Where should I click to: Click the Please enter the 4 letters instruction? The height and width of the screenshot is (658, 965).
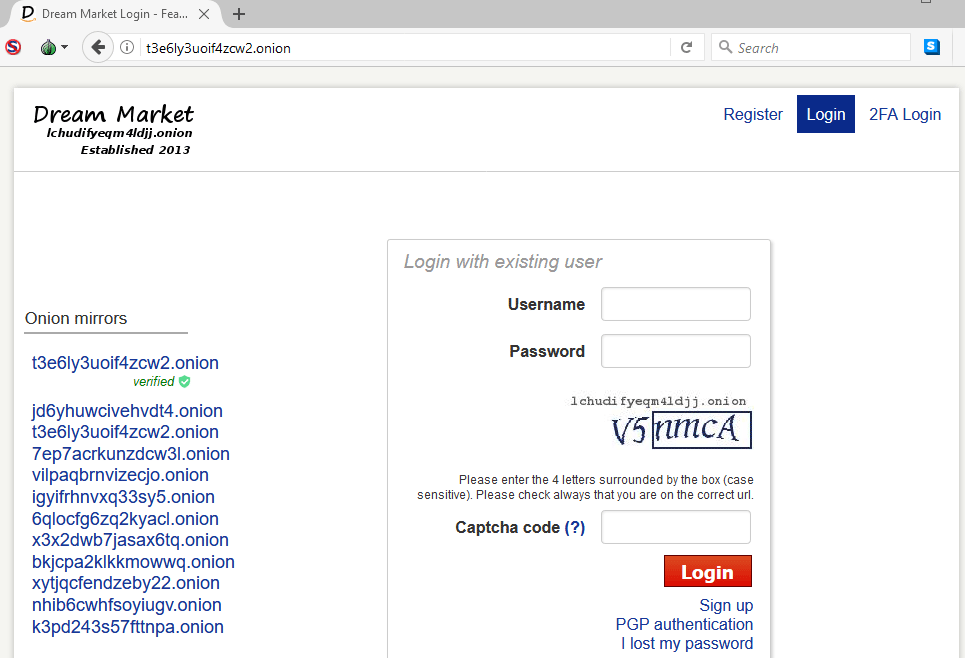pyautogui.click(x=585, y=487)
